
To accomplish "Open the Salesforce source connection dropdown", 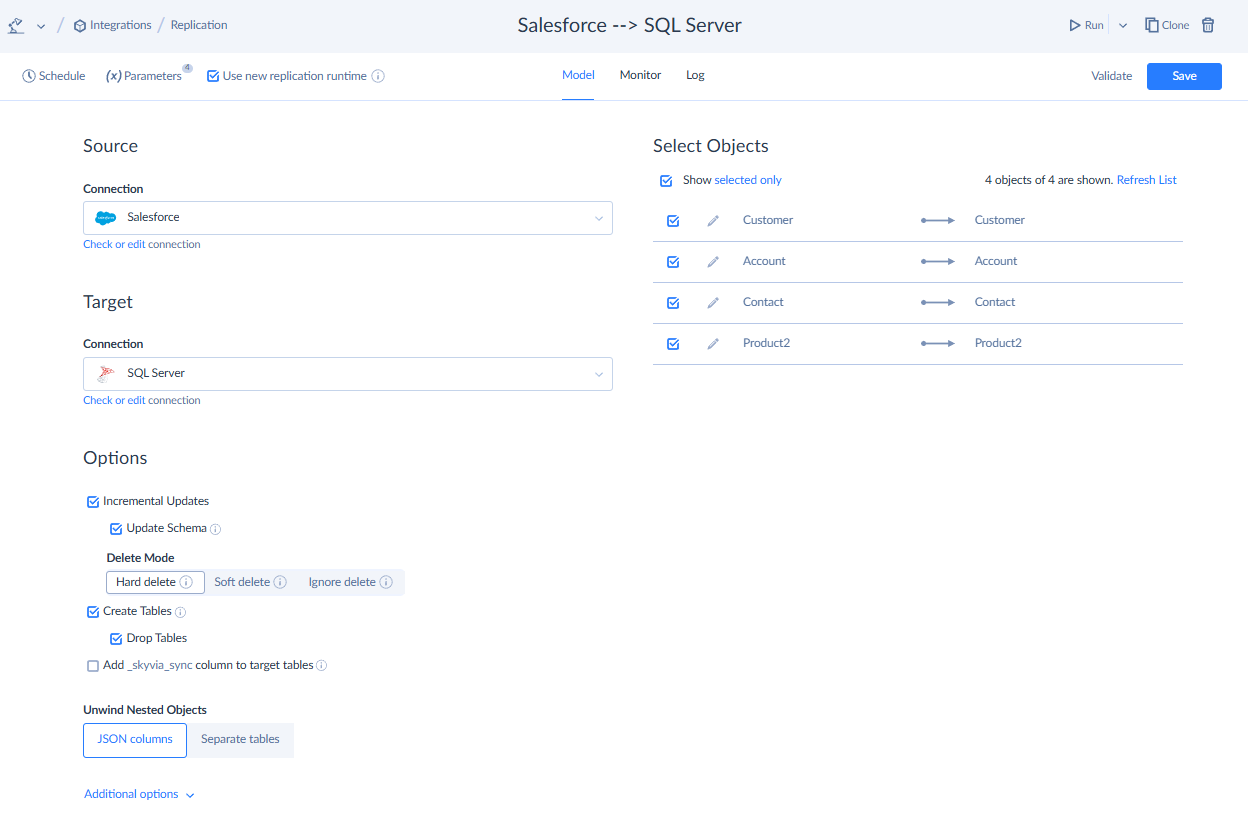I will (347, 218).
